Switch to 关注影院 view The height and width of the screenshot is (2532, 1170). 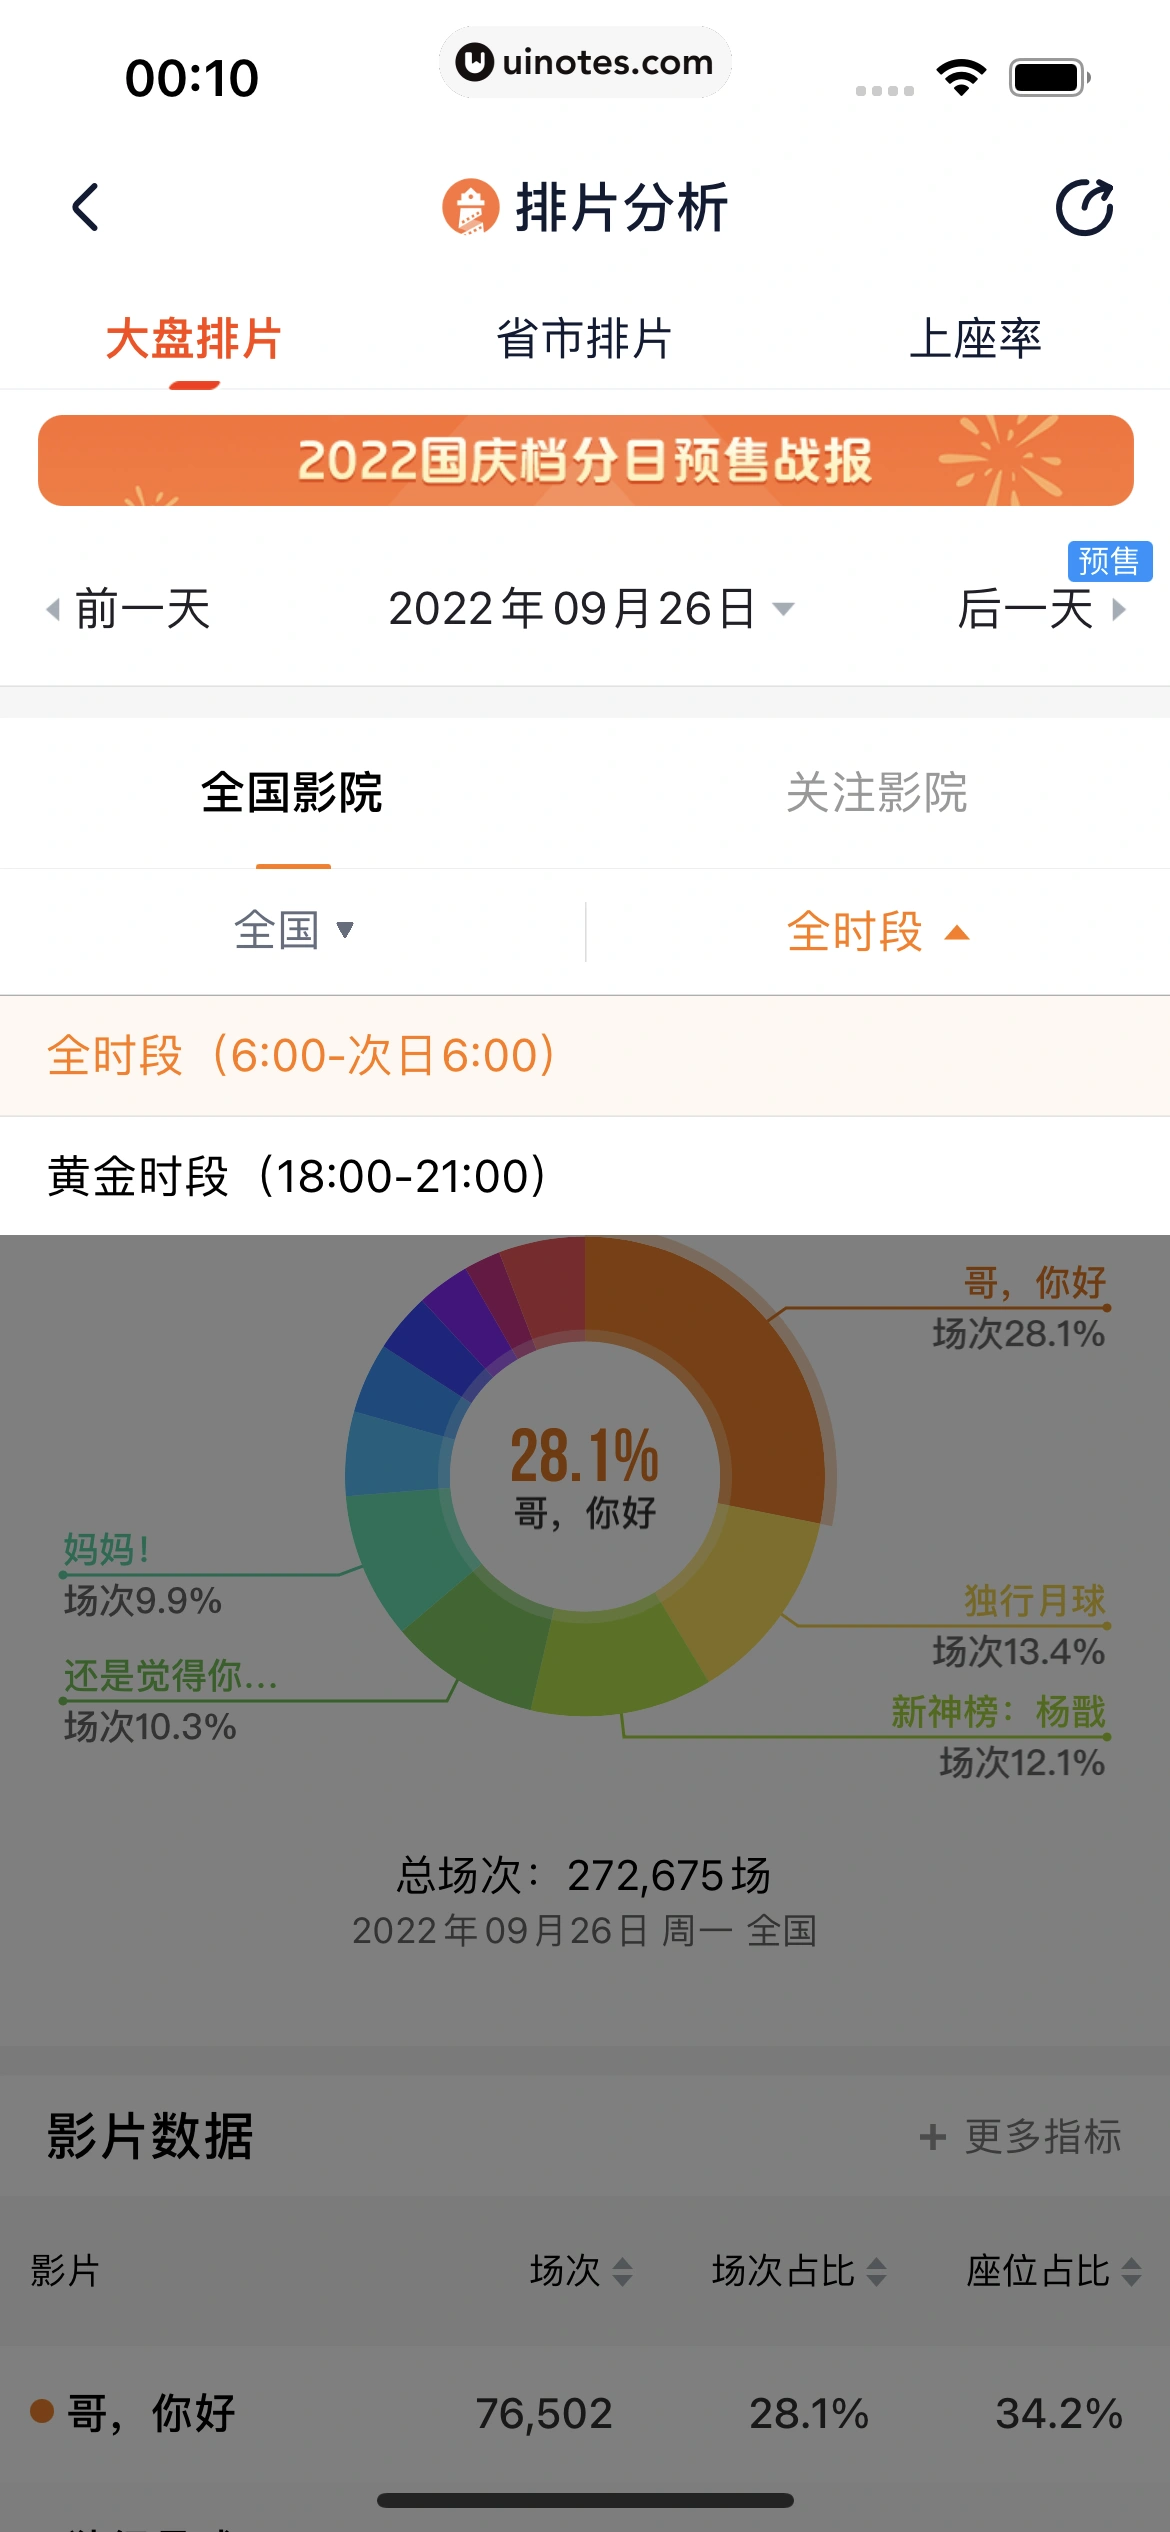click(x=876, y=793)
